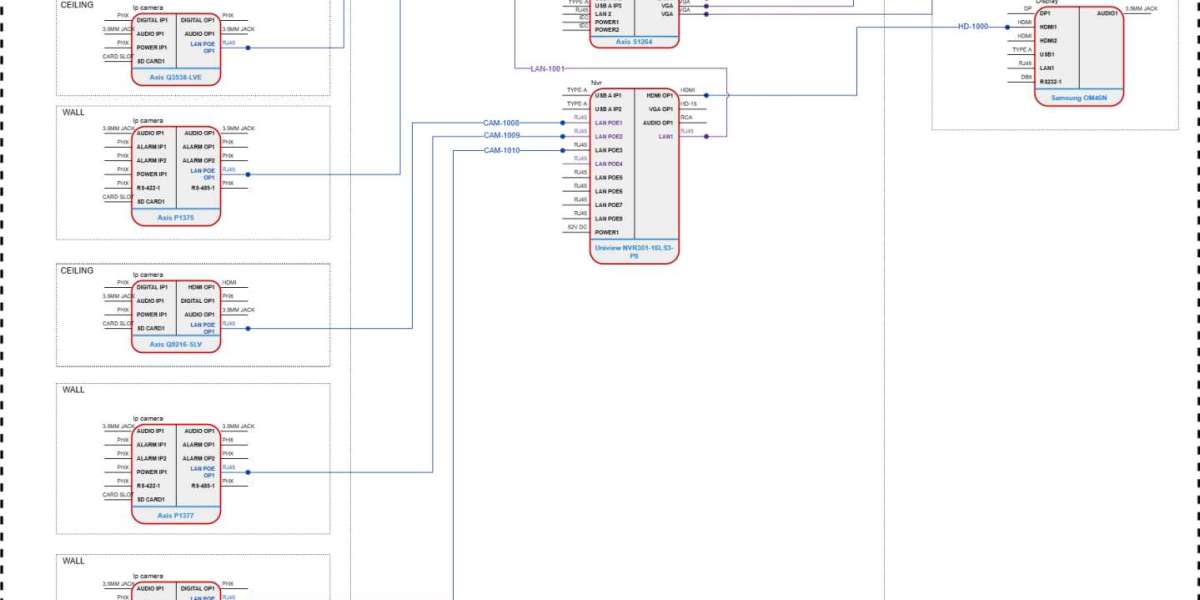Click the Axis P1375 device label
The height and width of the screenshot is (600, 1200).
coord(176,217)
